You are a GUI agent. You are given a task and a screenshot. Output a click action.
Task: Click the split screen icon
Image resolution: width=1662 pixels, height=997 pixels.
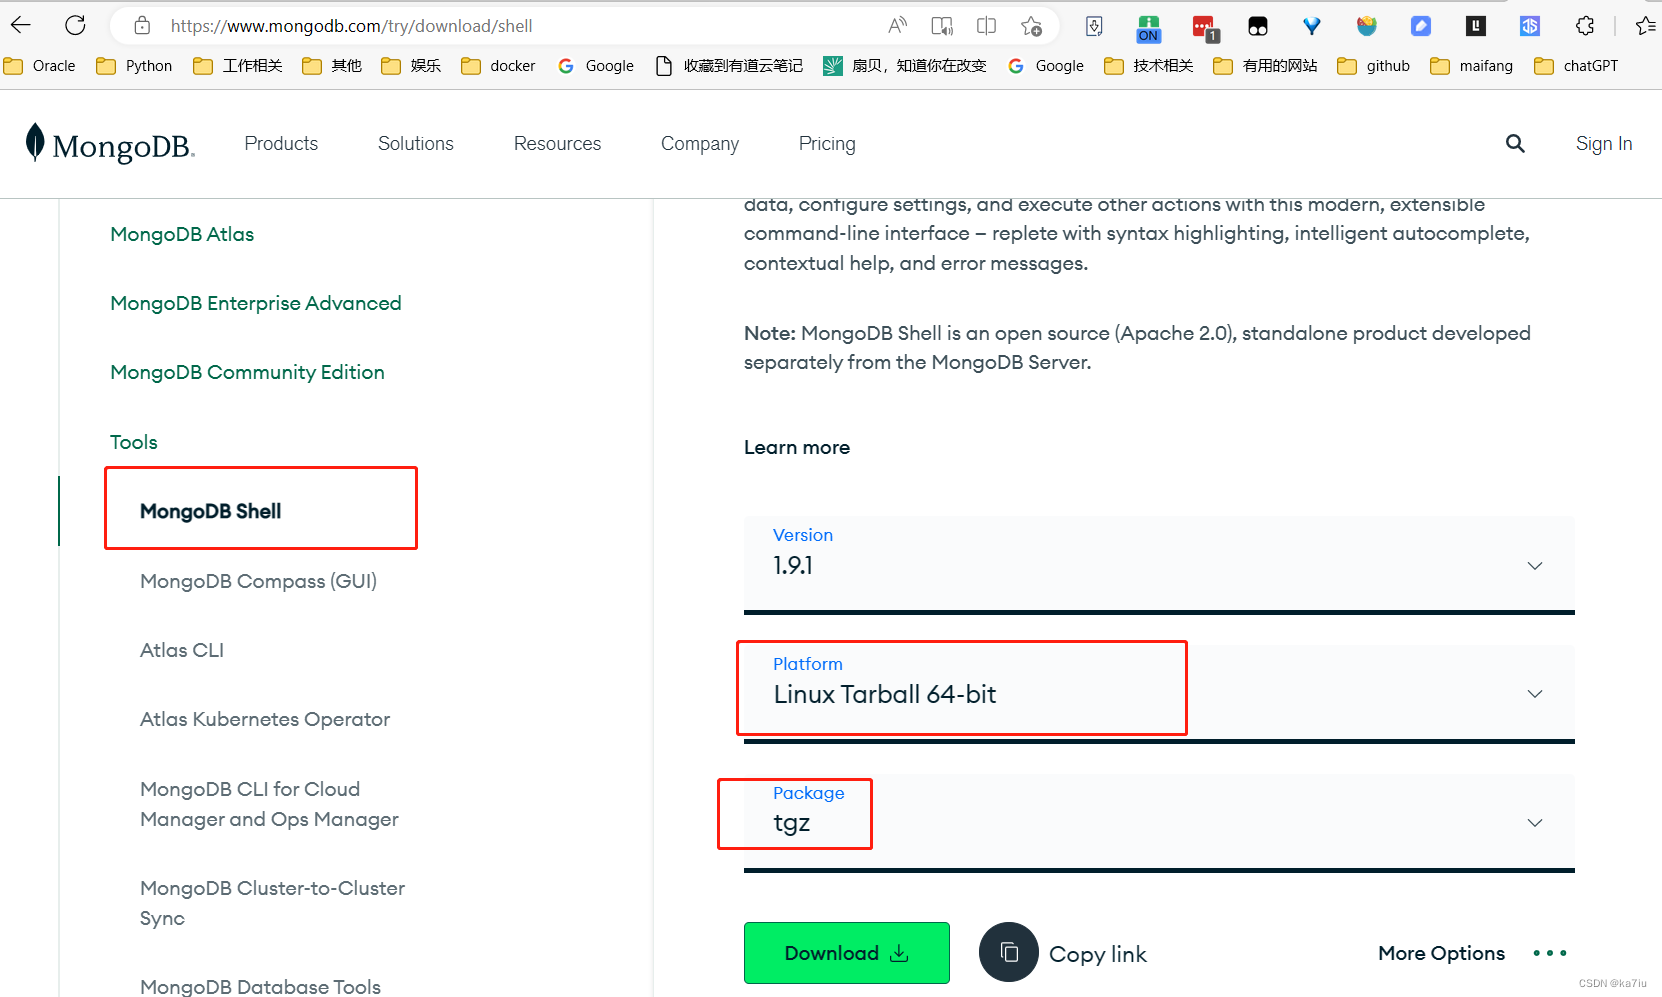[986, 25]
